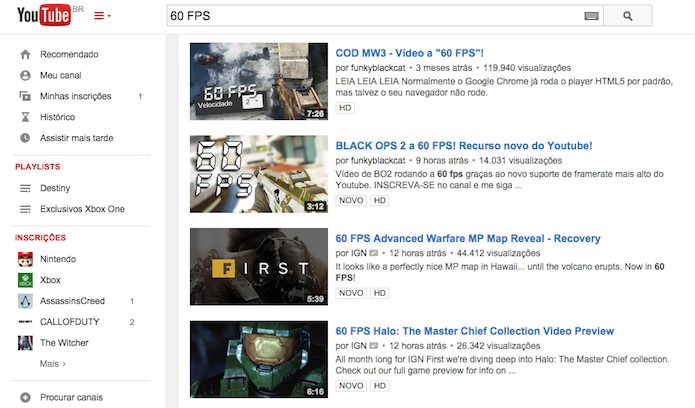This screenshot has width=695, height=408.
Task: Click the subscriptions icon beside Minhas inscrições
Action: click(x=25, y=96)
